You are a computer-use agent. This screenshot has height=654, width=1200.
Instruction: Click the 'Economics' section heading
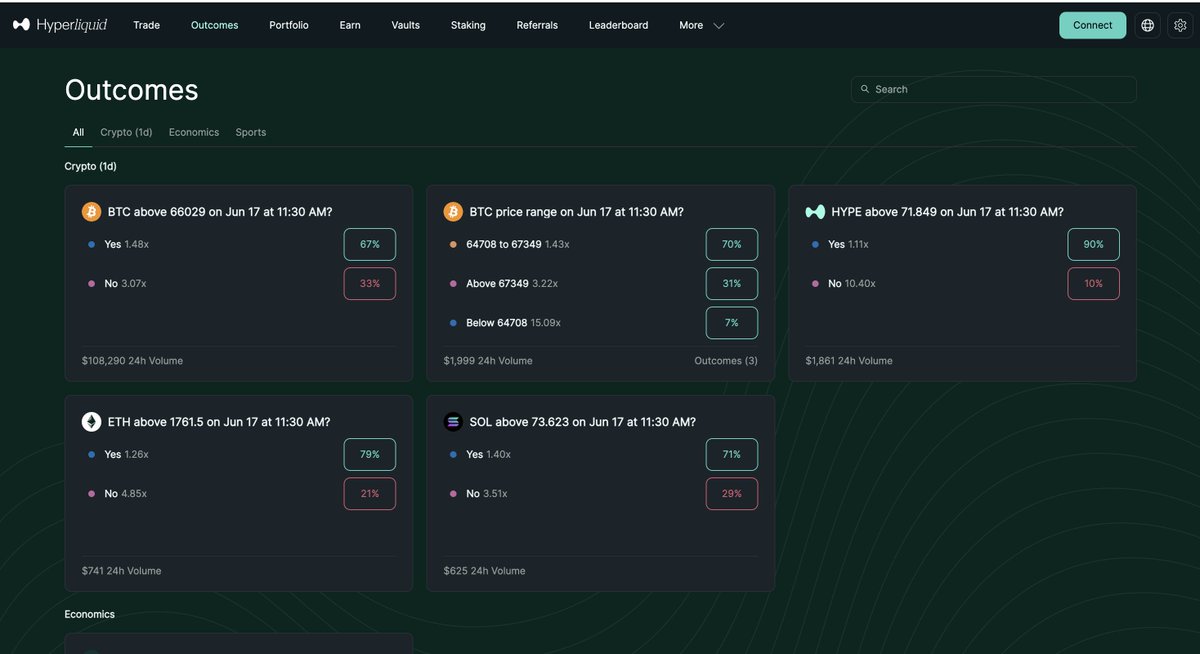pyautogui.click(x=90, y=614)
